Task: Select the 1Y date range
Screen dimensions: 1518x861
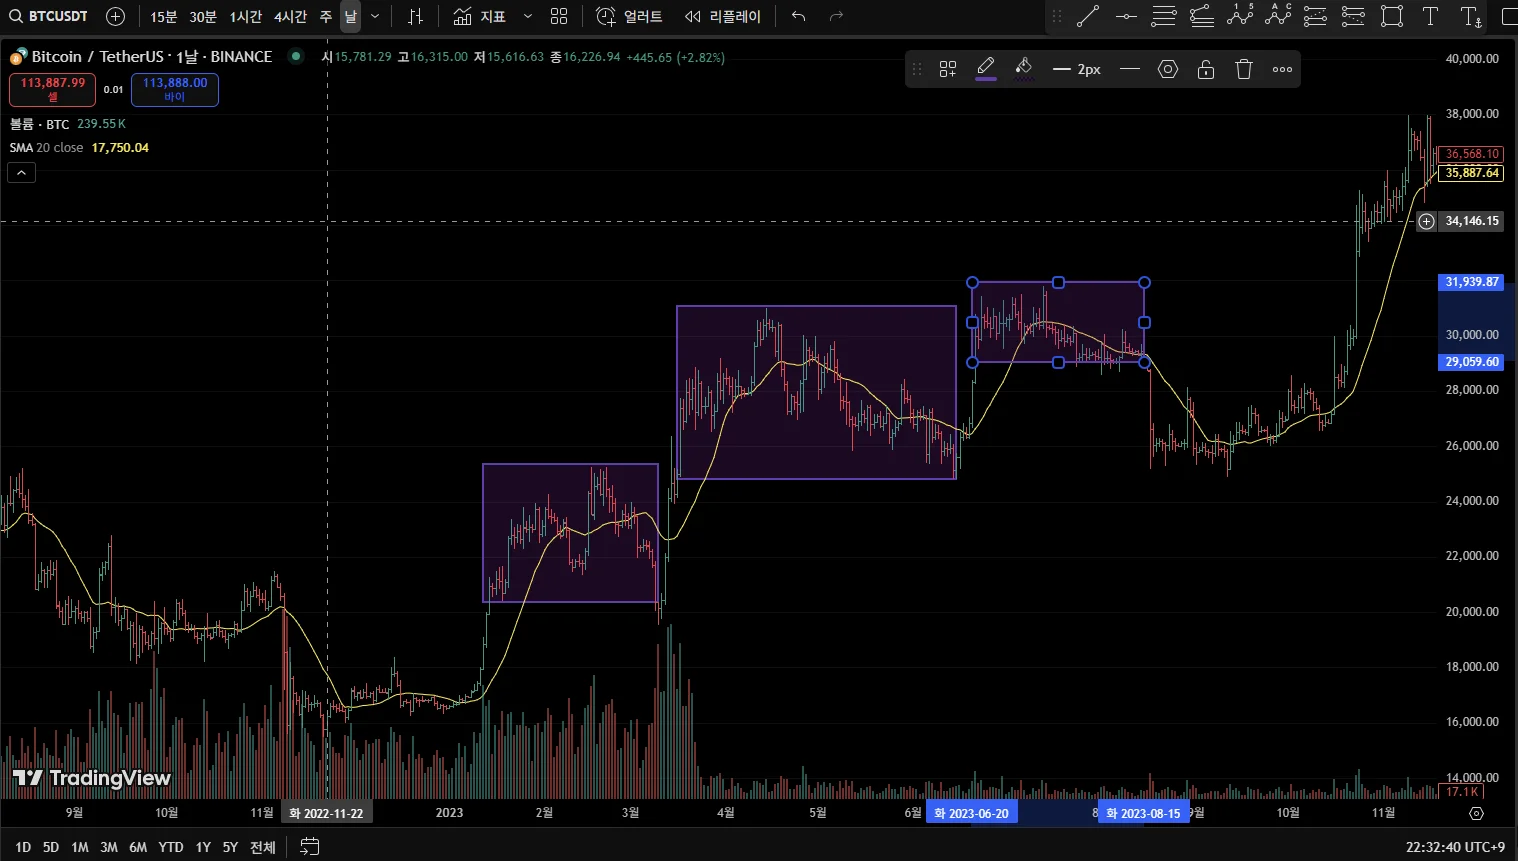Action: pos(203,847)
